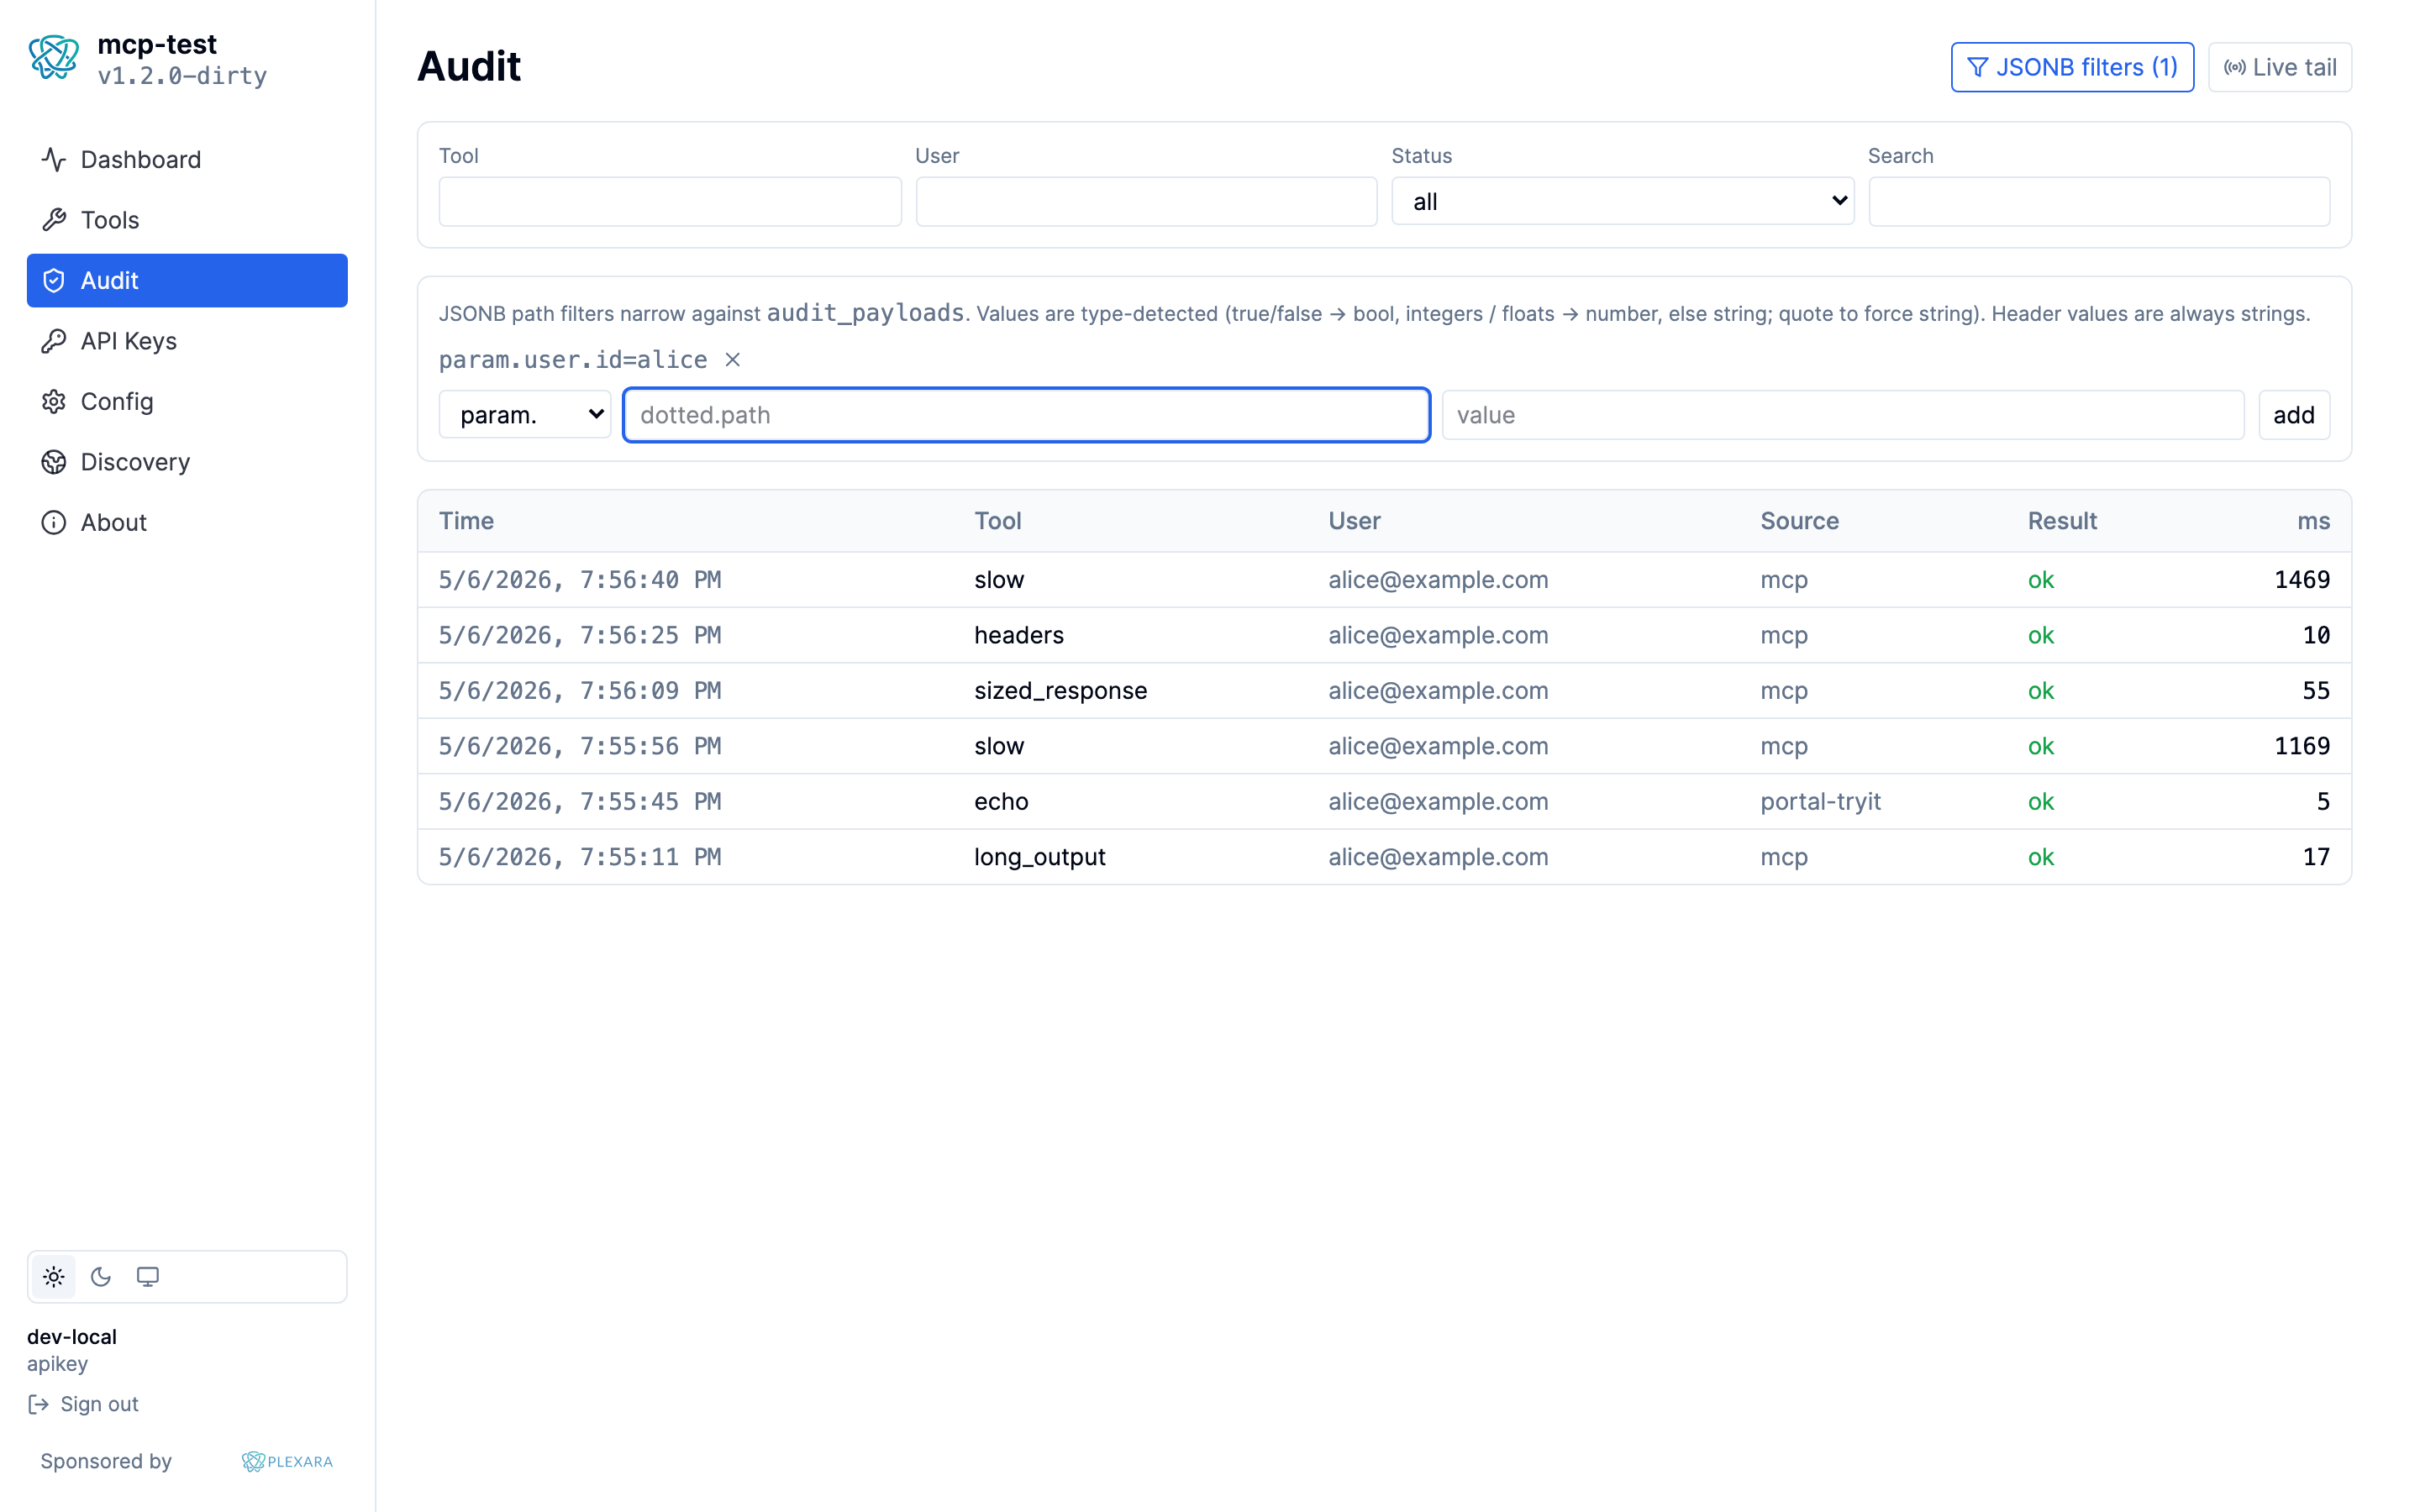Select the long_output row

[x=1384, y=857]
